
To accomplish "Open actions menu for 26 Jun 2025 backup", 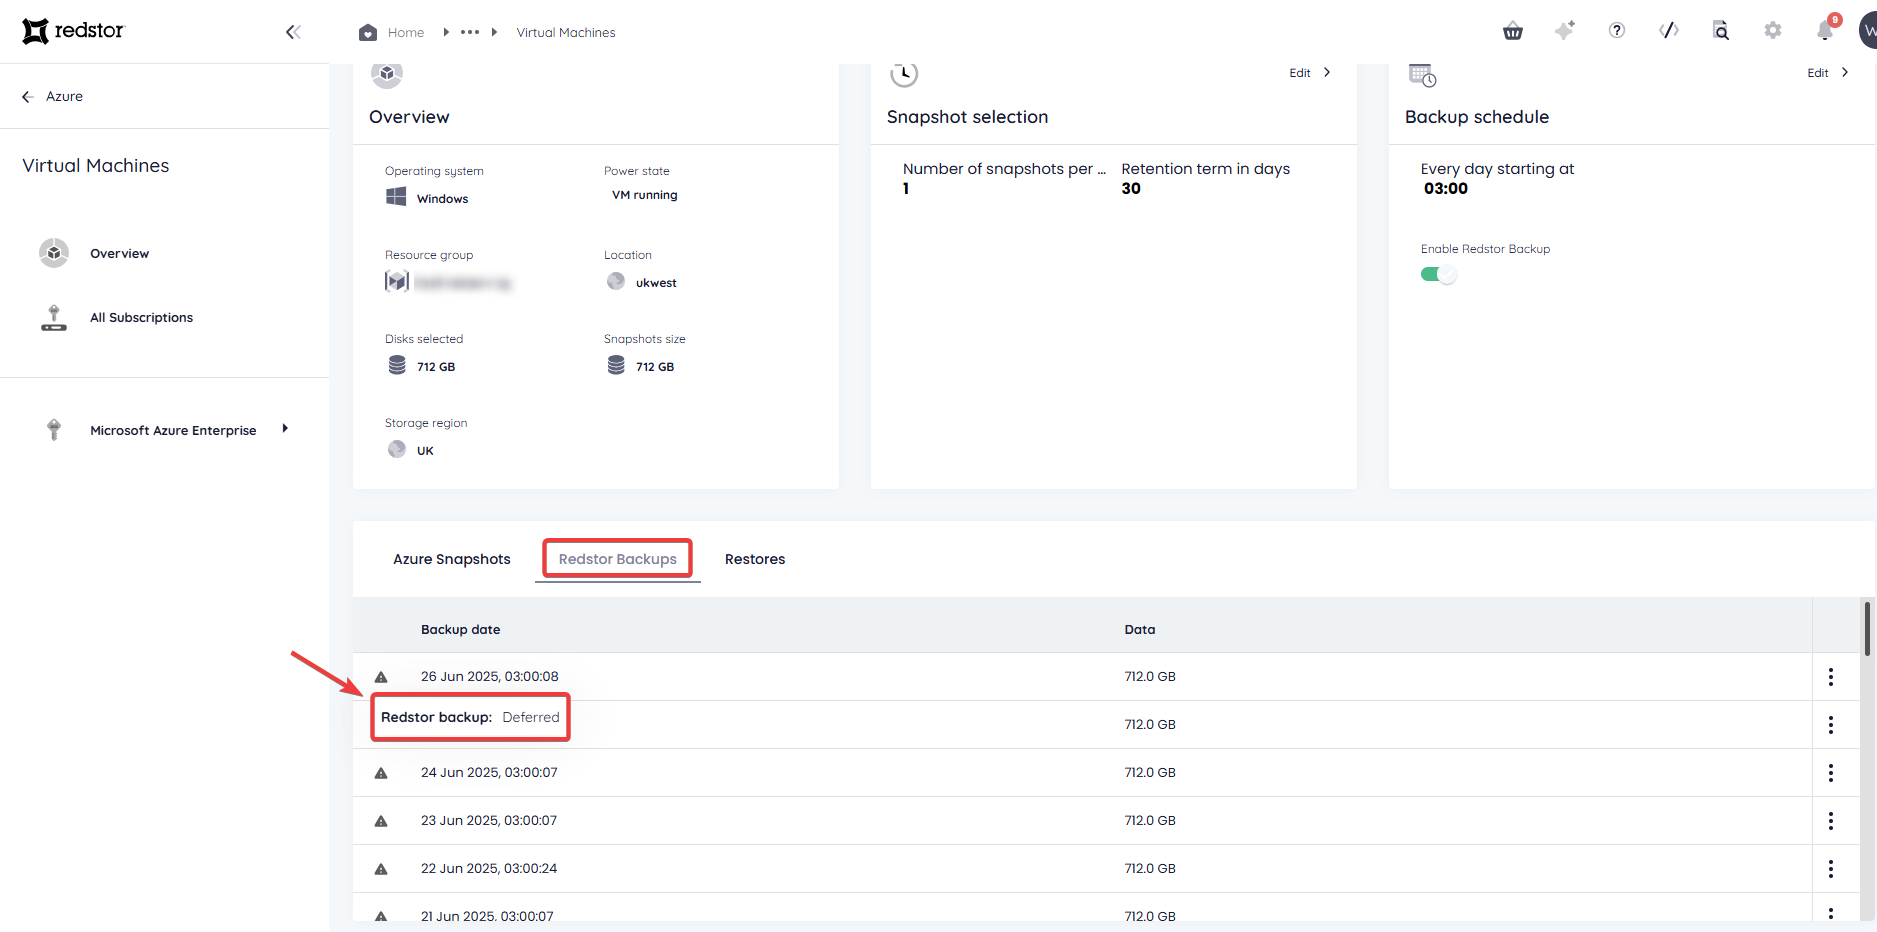I will [x=1831, y=677].
